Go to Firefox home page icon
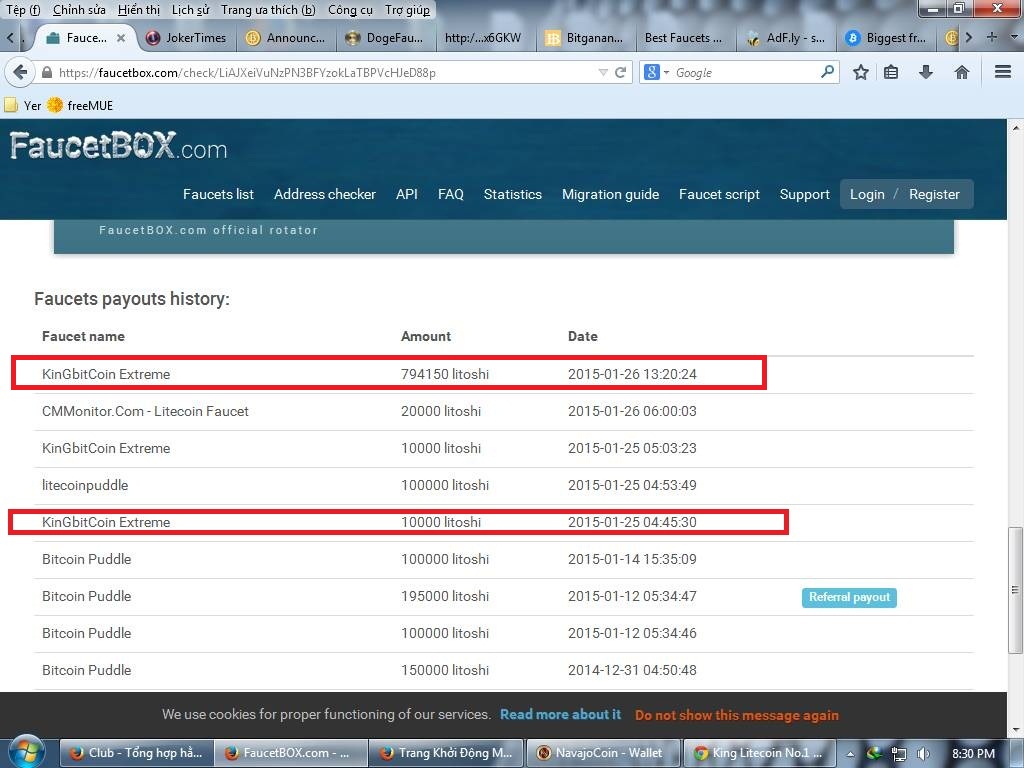This screenshot has height=768, width=1024. tap(961, 72)
